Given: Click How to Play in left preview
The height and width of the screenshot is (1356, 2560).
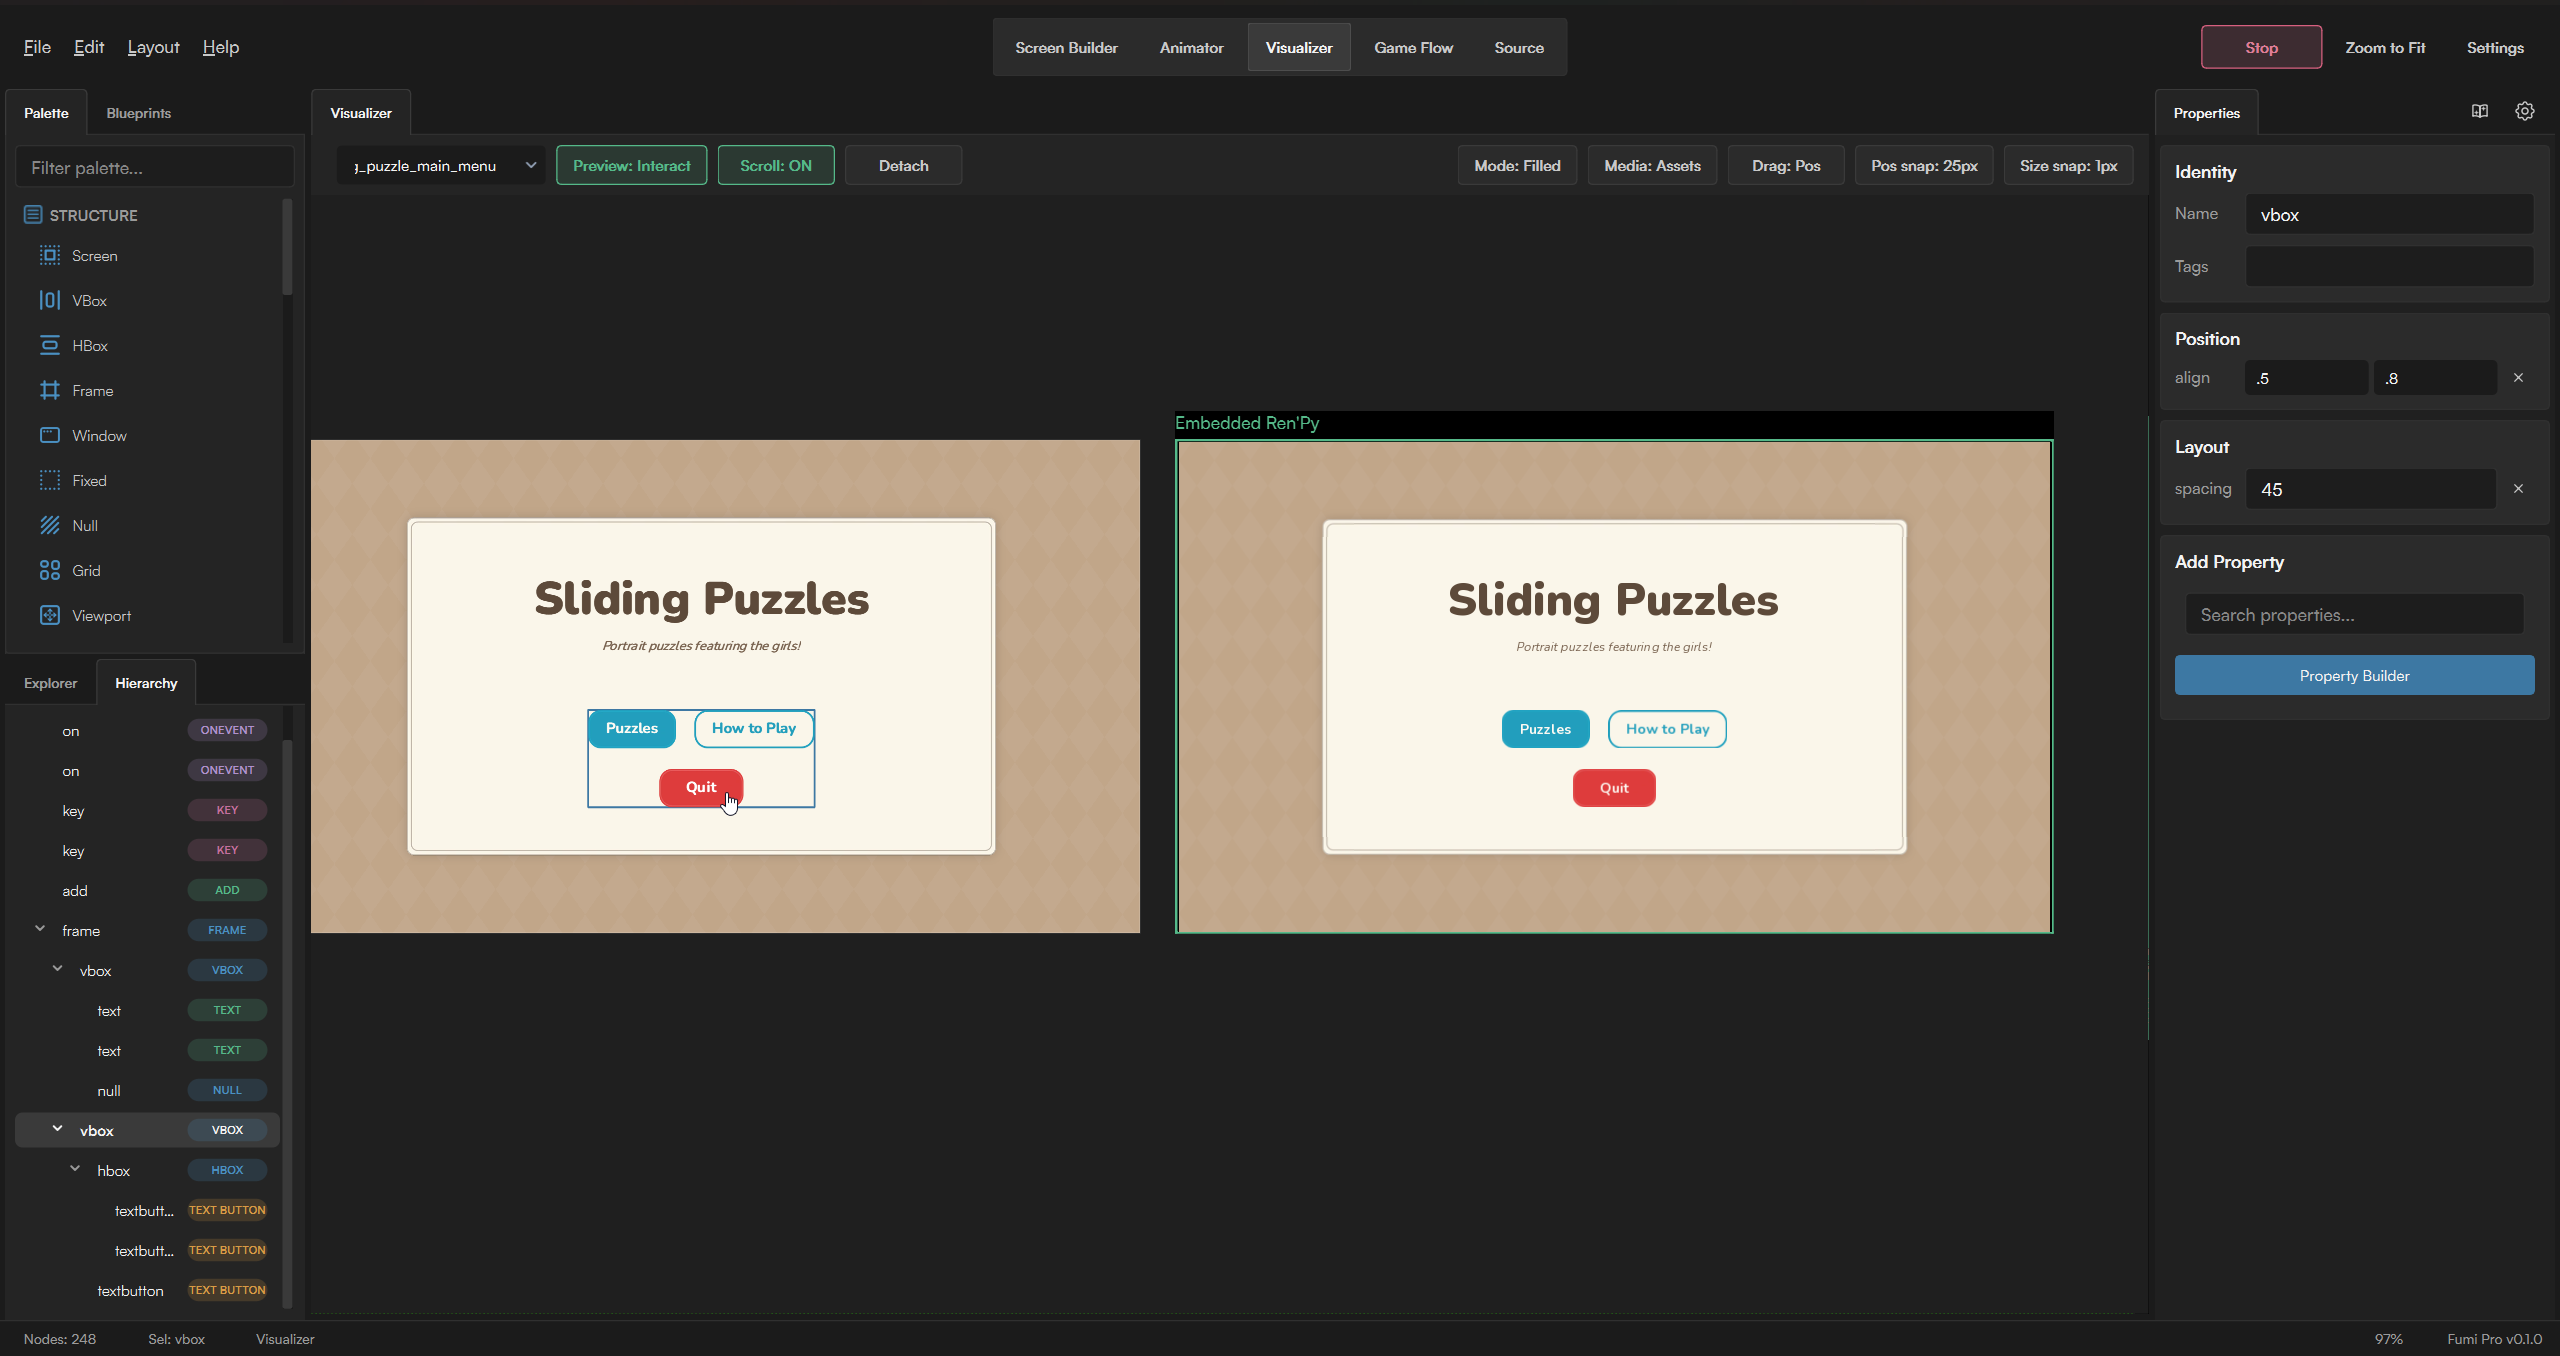Looking at the screenshot, I should (x=754, y=728).
